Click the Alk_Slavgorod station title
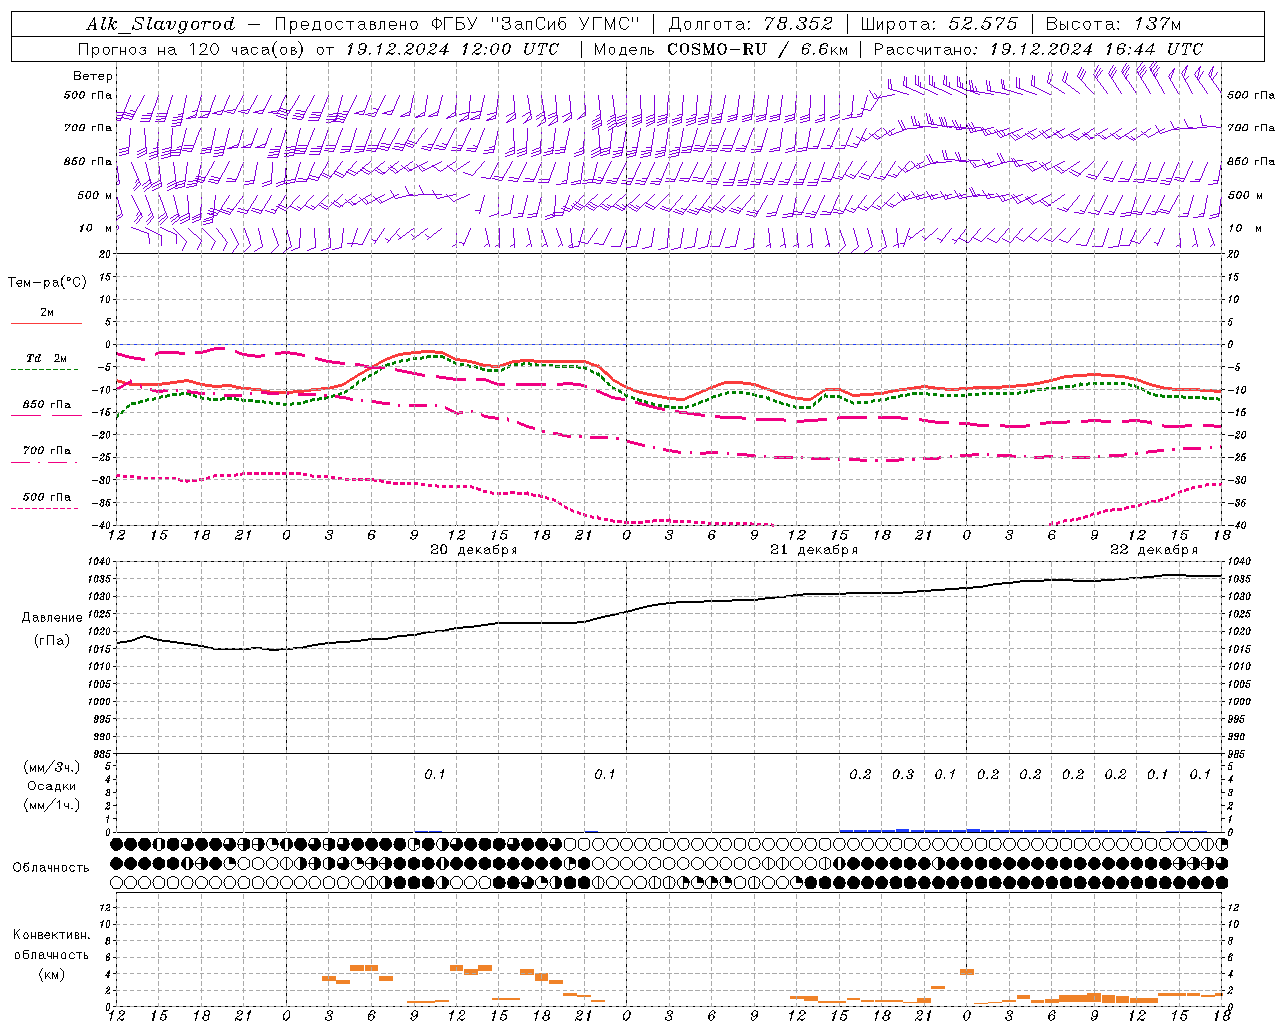The width and height of the screenshot is (1280, 1024). (x=161, y=24)
